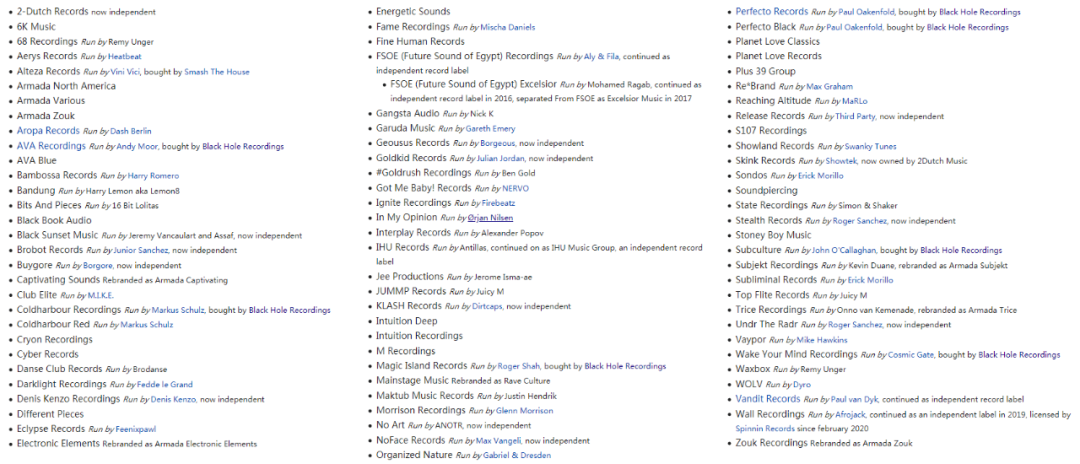The width and height of the screenshot is (1080, 464).
Task: Open the NERVO link
Action: pos(516,188)
